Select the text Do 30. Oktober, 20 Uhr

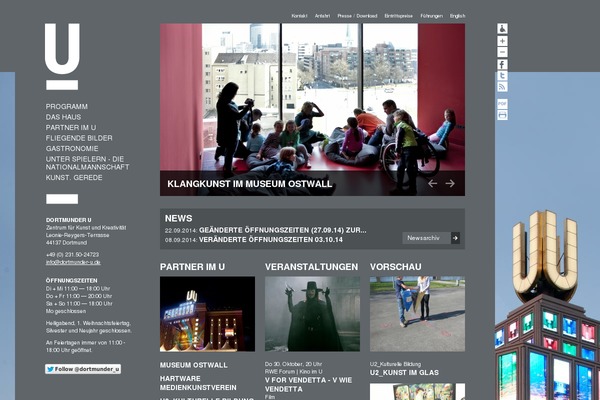(293, 364)
